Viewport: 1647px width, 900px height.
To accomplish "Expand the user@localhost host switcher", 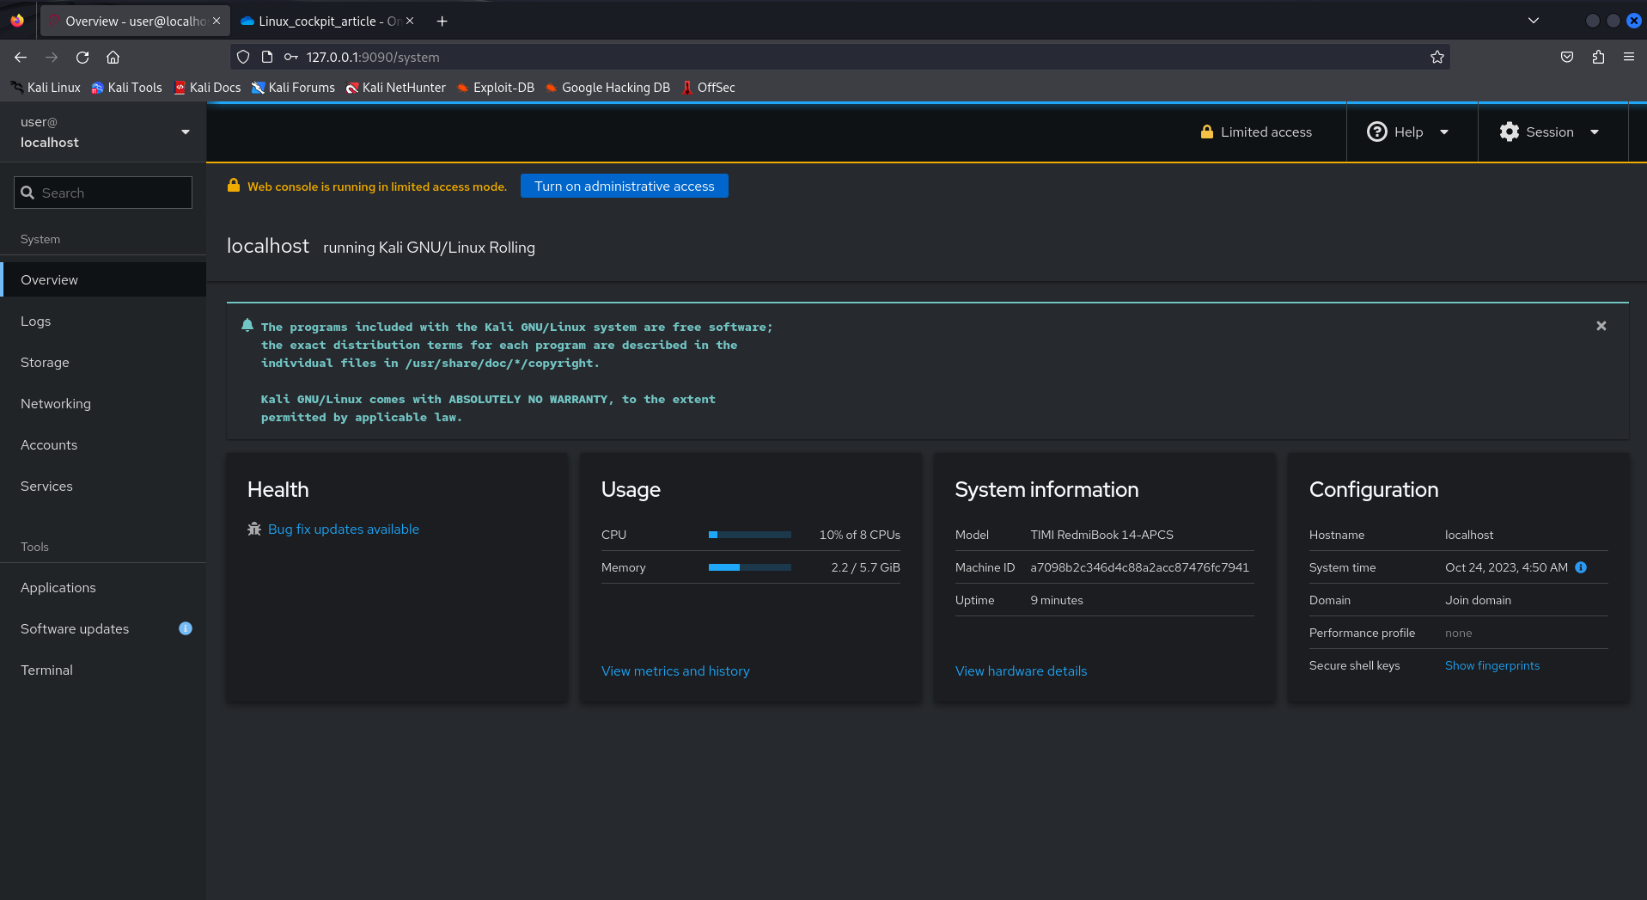I will [x=103, y=132].
